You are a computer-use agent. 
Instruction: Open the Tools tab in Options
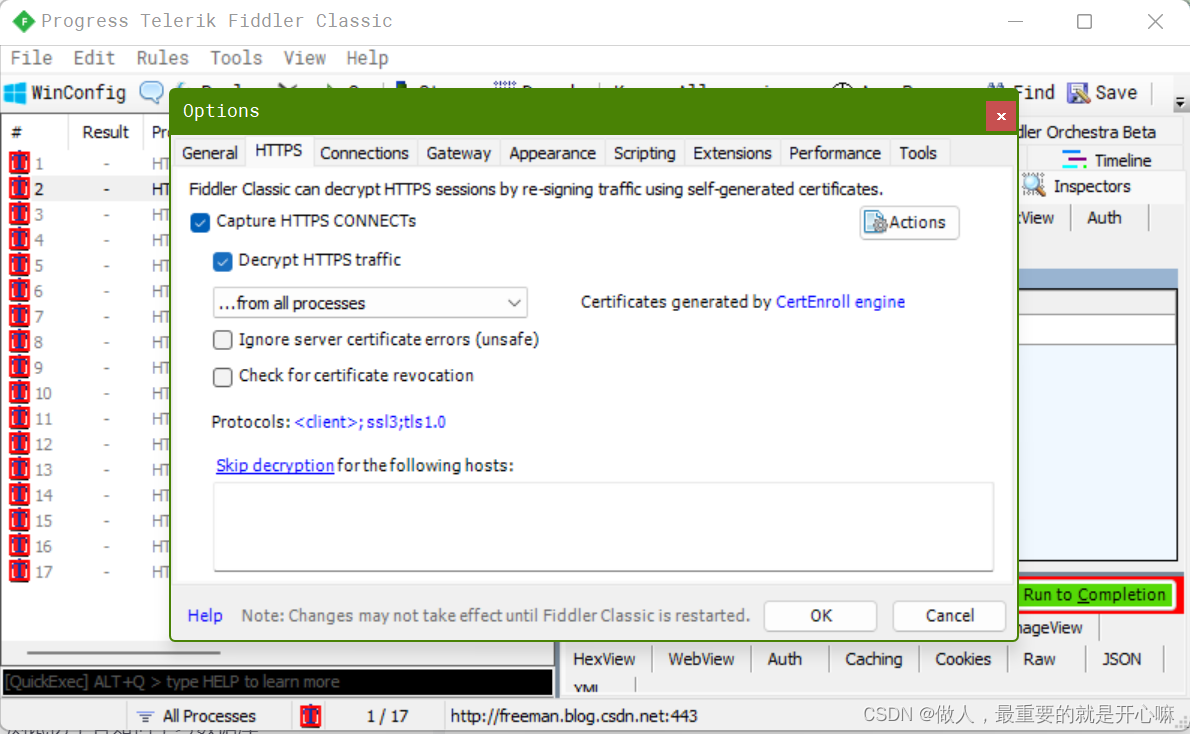[918, 153]
